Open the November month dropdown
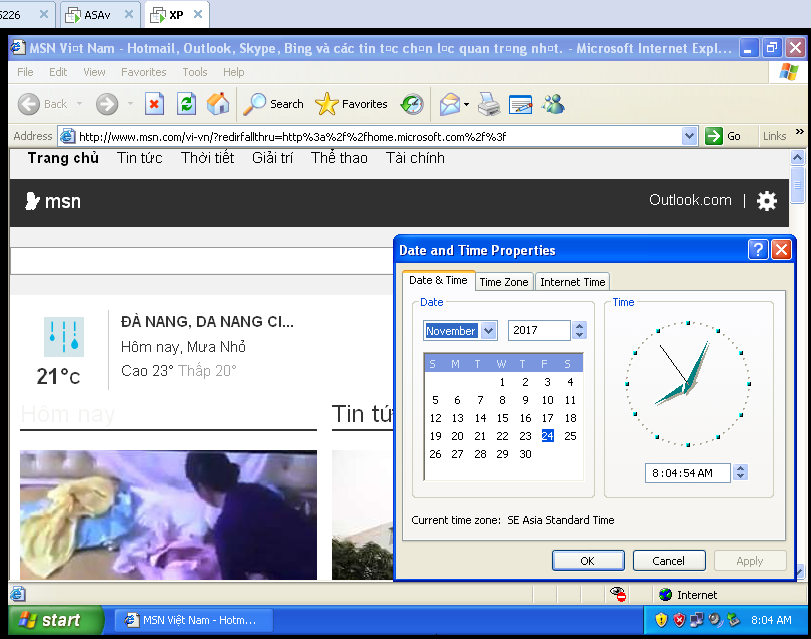This screenshot has width=811, height=639. point(489,330)
